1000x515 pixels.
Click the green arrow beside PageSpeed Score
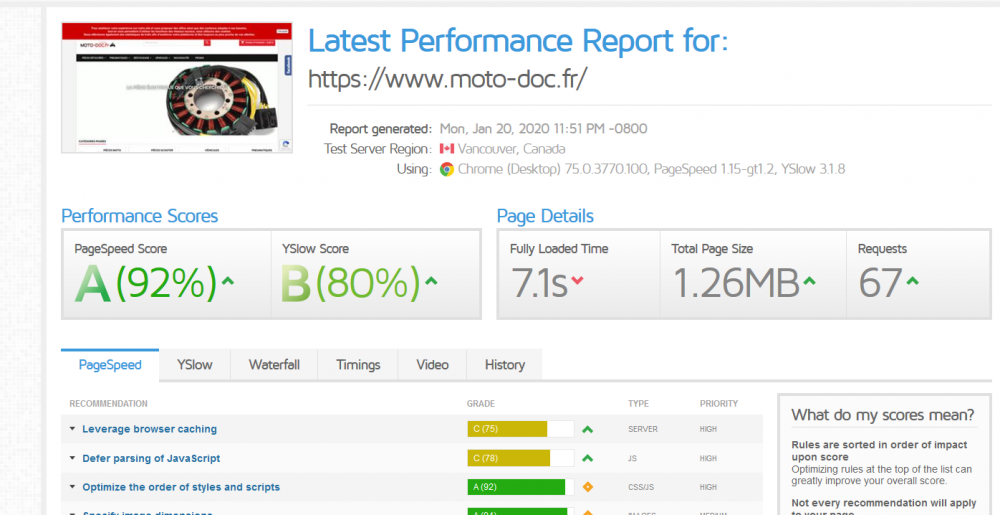click(x=227, y=280)
